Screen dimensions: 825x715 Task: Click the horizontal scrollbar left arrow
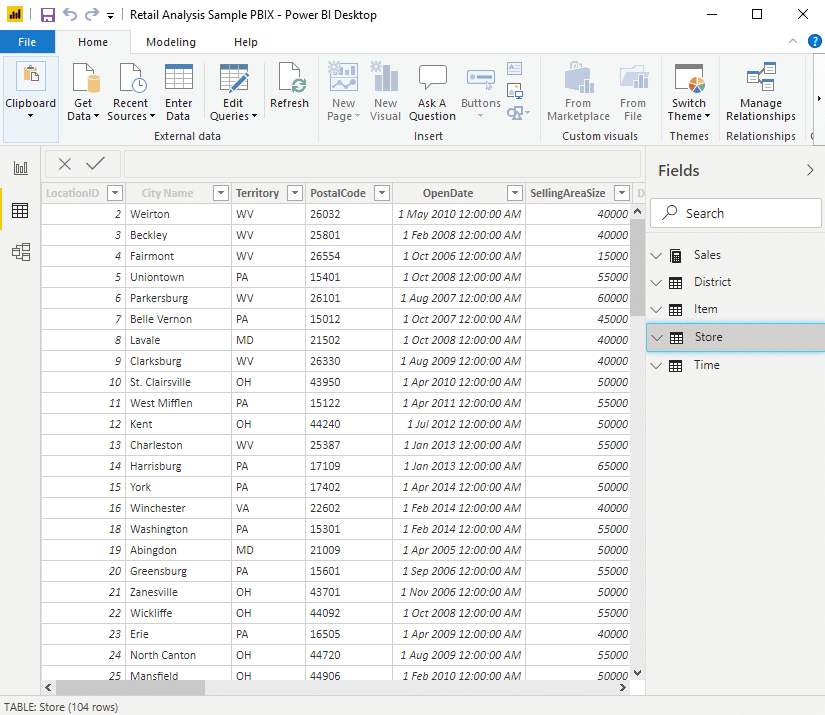coord(48,687)
